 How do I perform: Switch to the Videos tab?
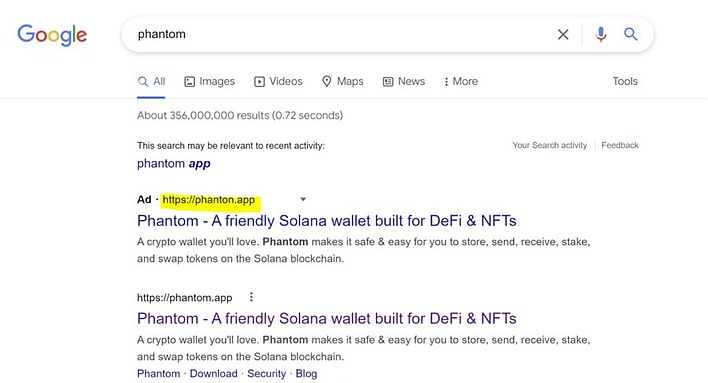(278, 81)
